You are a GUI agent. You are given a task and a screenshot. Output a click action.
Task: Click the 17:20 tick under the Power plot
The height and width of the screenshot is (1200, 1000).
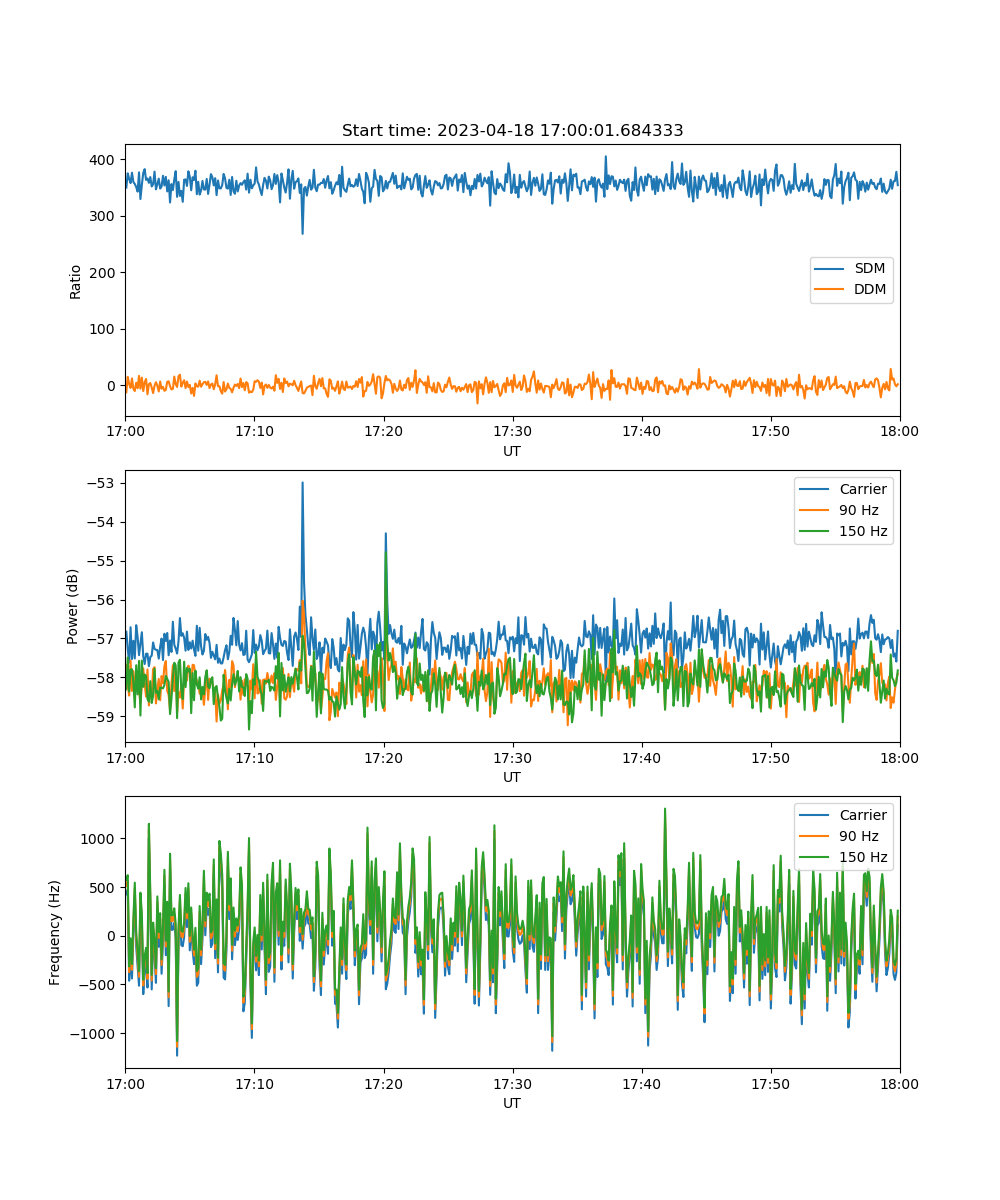383,757
